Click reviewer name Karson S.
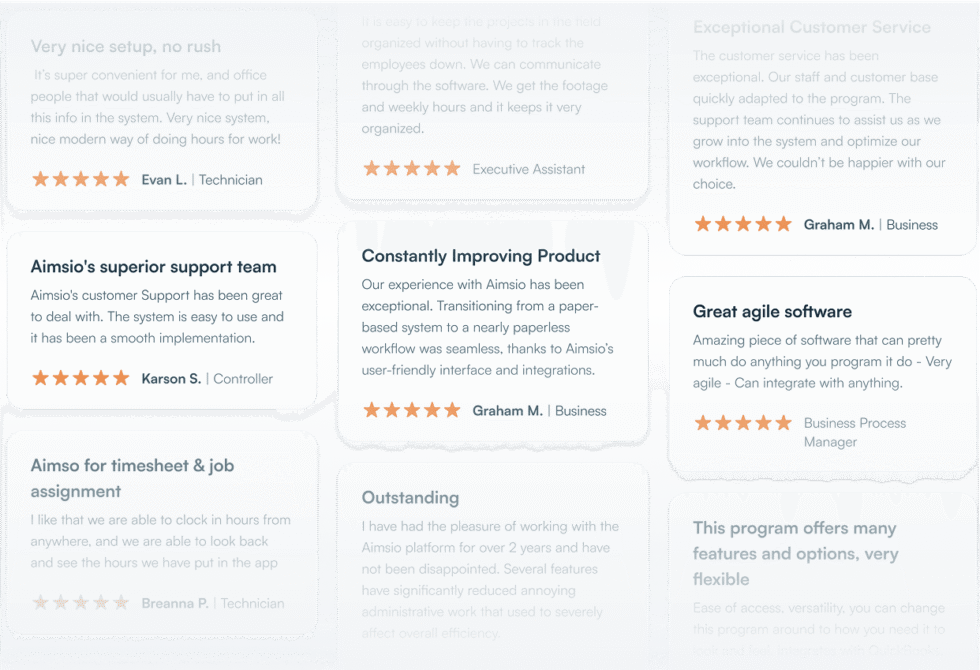This screenshot has width=980, height=670. (171, 379)
